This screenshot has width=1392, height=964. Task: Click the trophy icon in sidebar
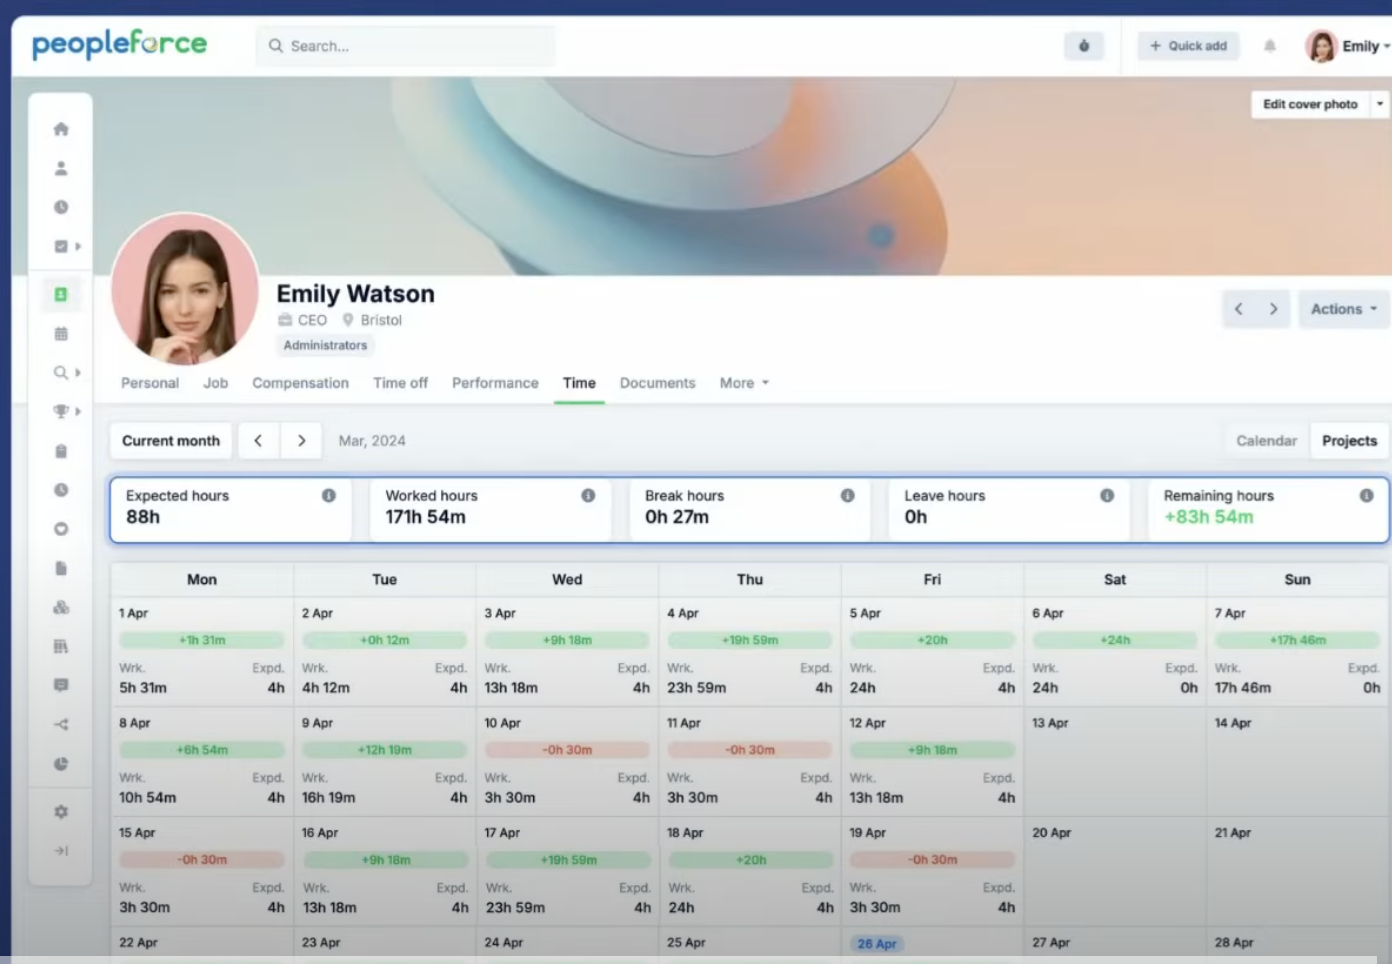point(61,411)
